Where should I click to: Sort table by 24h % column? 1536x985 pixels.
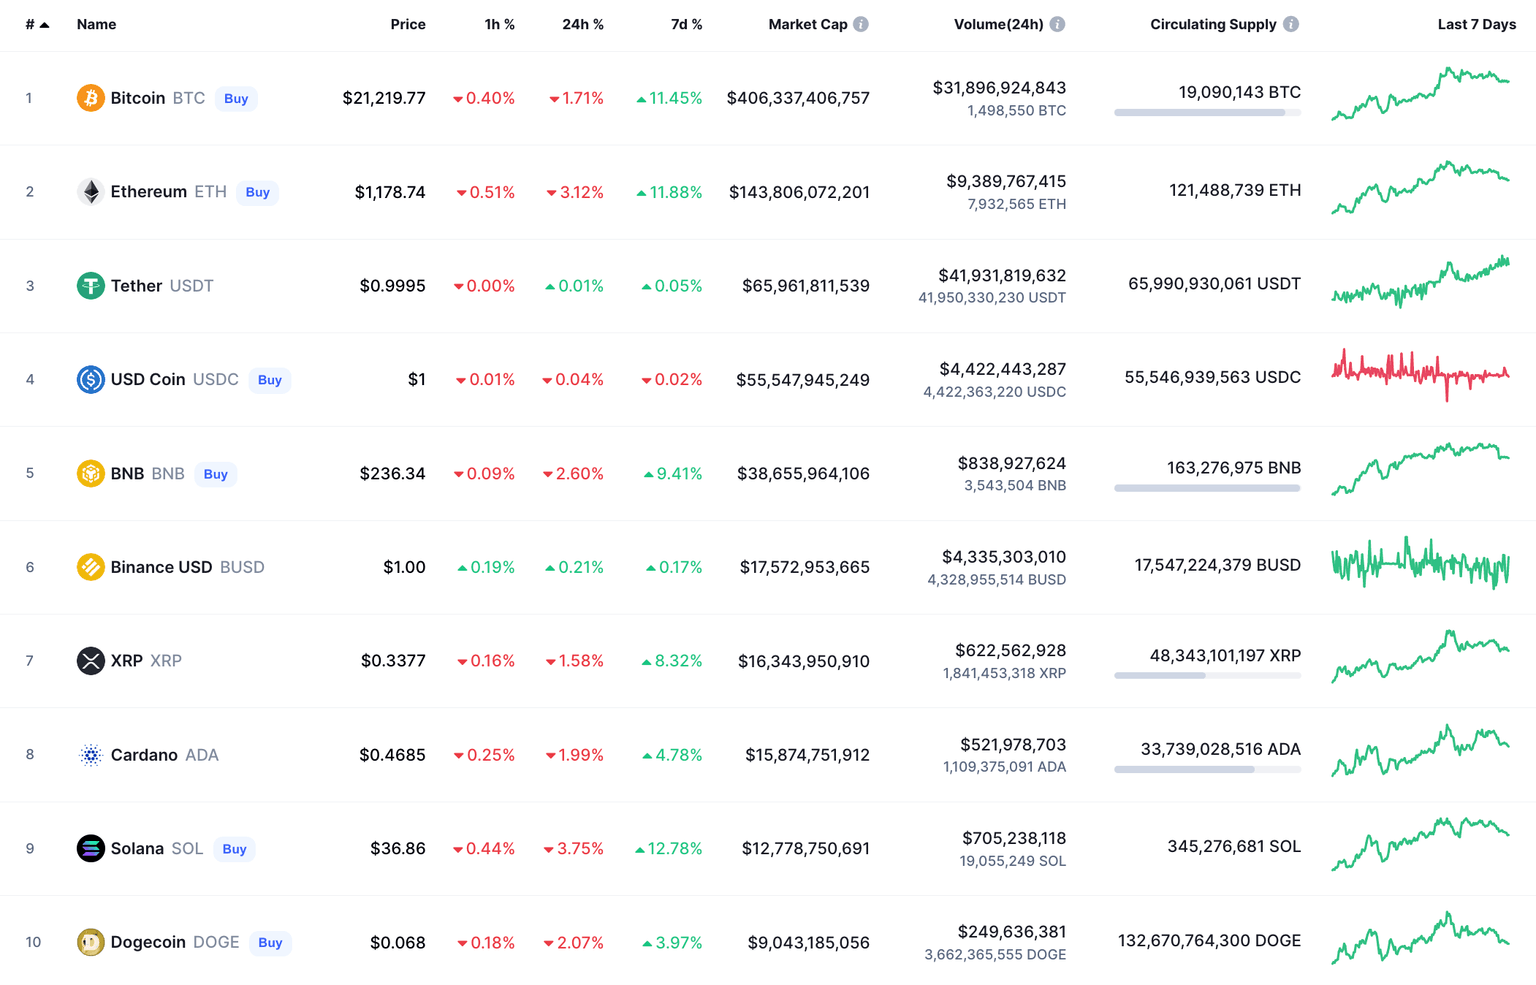coord(582,24)
